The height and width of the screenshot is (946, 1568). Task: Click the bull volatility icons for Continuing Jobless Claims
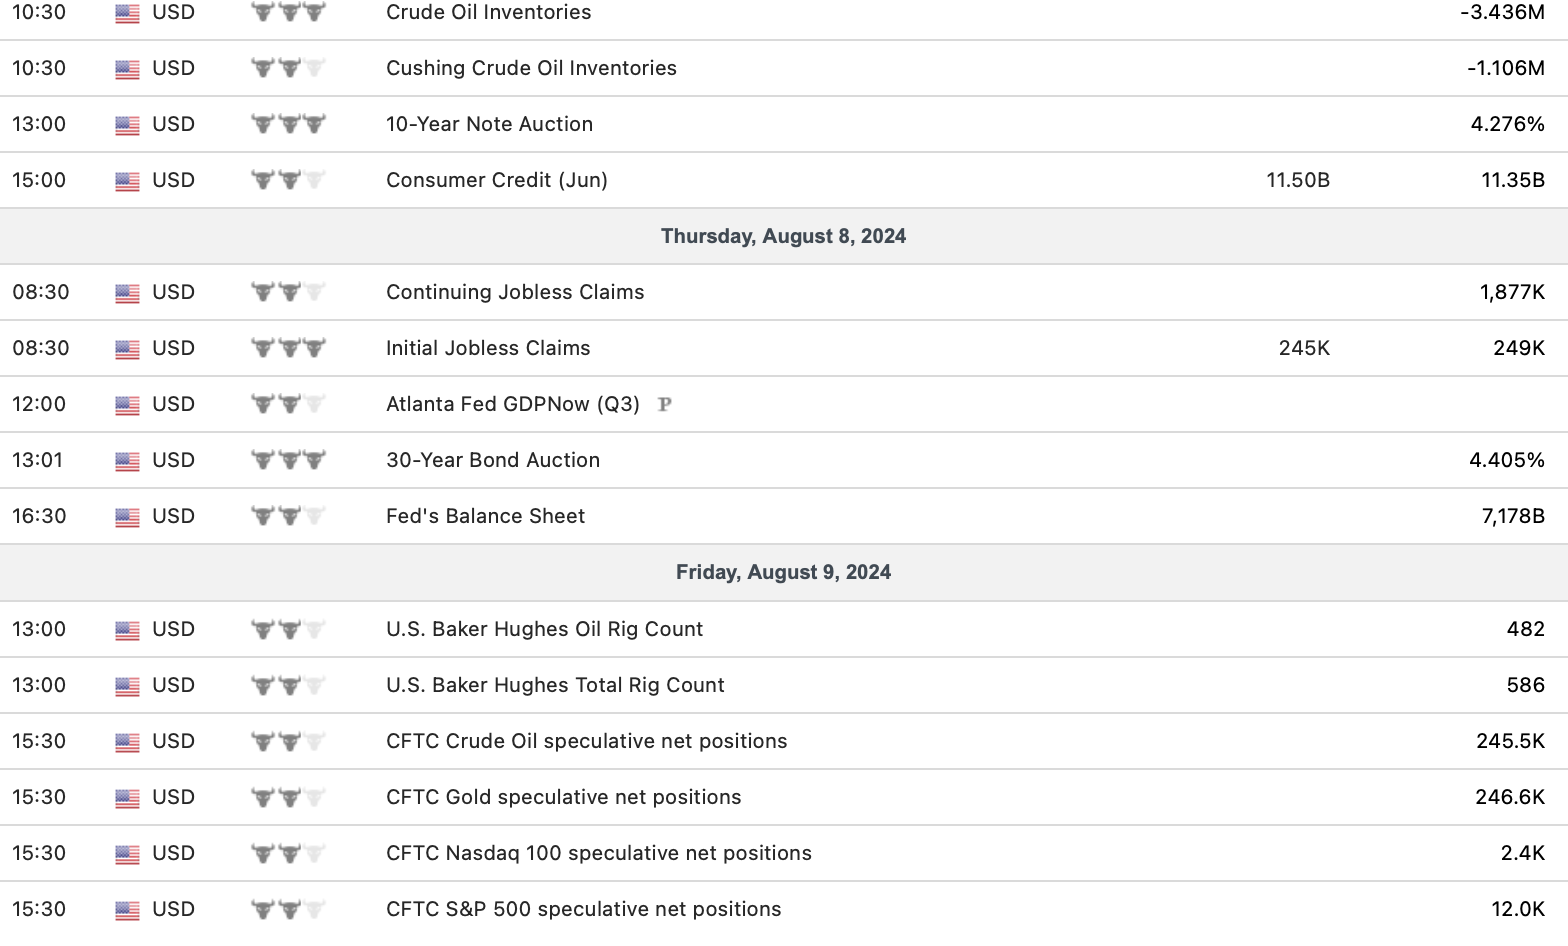point(288,293)
